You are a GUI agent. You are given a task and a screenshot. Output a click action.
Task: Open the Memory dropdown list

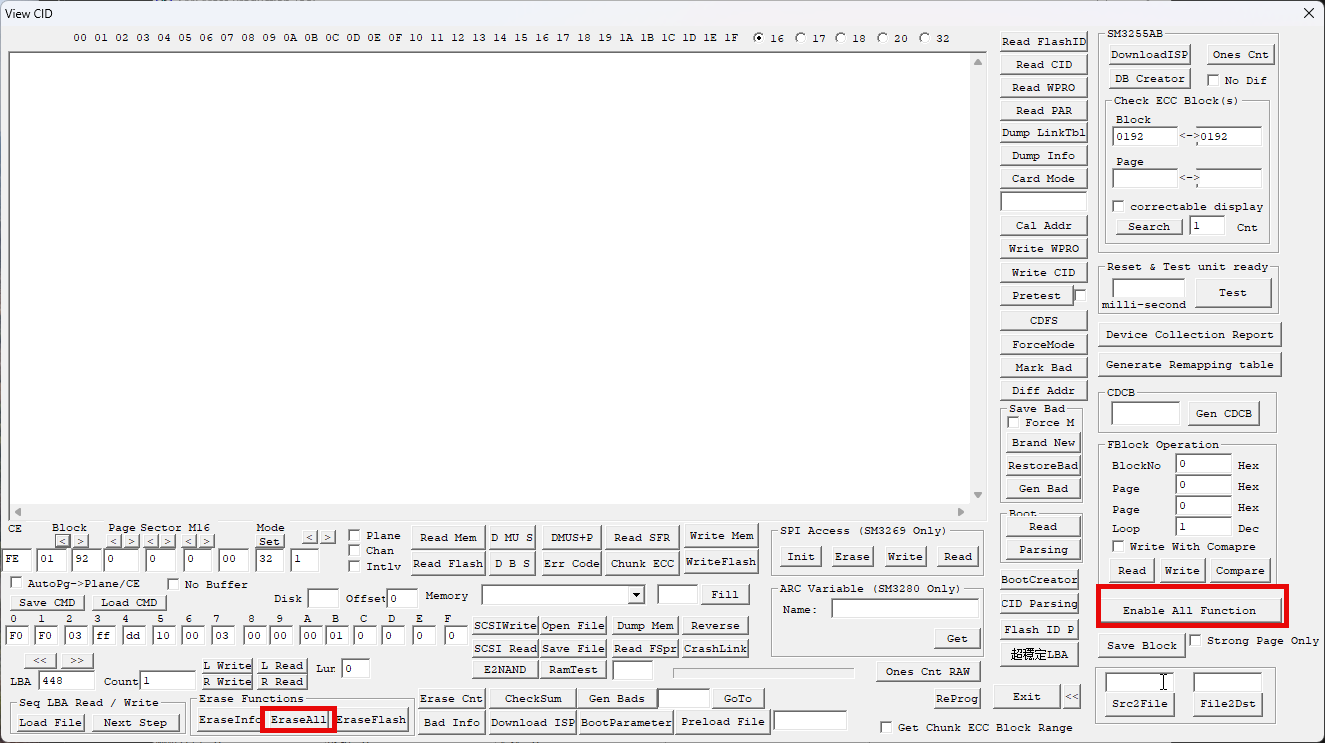636,596
